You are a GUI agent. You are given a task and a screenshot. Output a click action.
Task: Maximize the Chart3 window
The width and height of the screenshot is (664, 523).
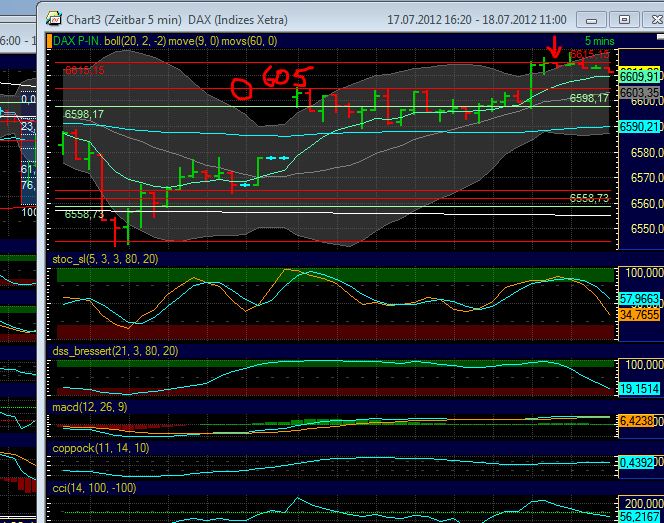tap(624, 20)
